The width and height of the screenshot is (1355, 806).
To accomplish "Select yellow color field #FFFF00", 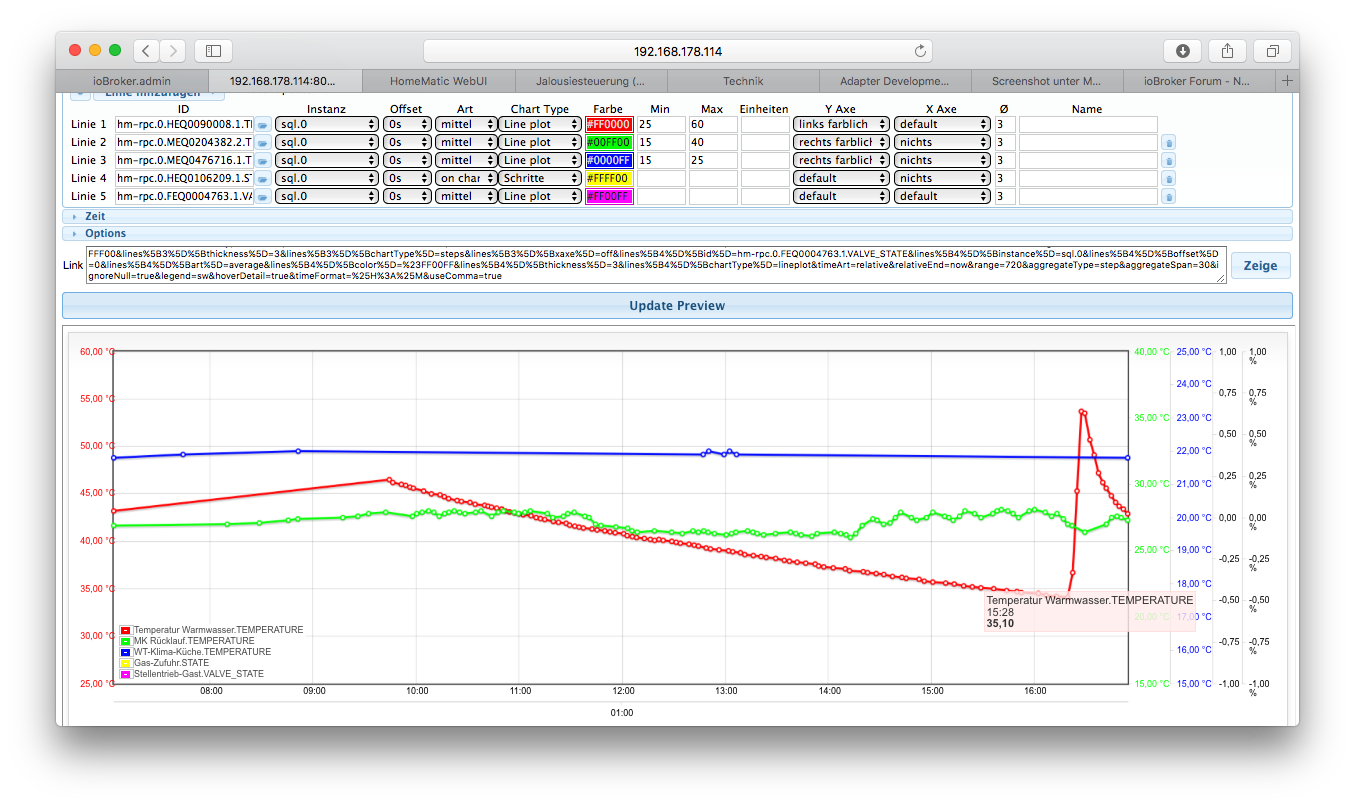I will (x=609, y=178).
